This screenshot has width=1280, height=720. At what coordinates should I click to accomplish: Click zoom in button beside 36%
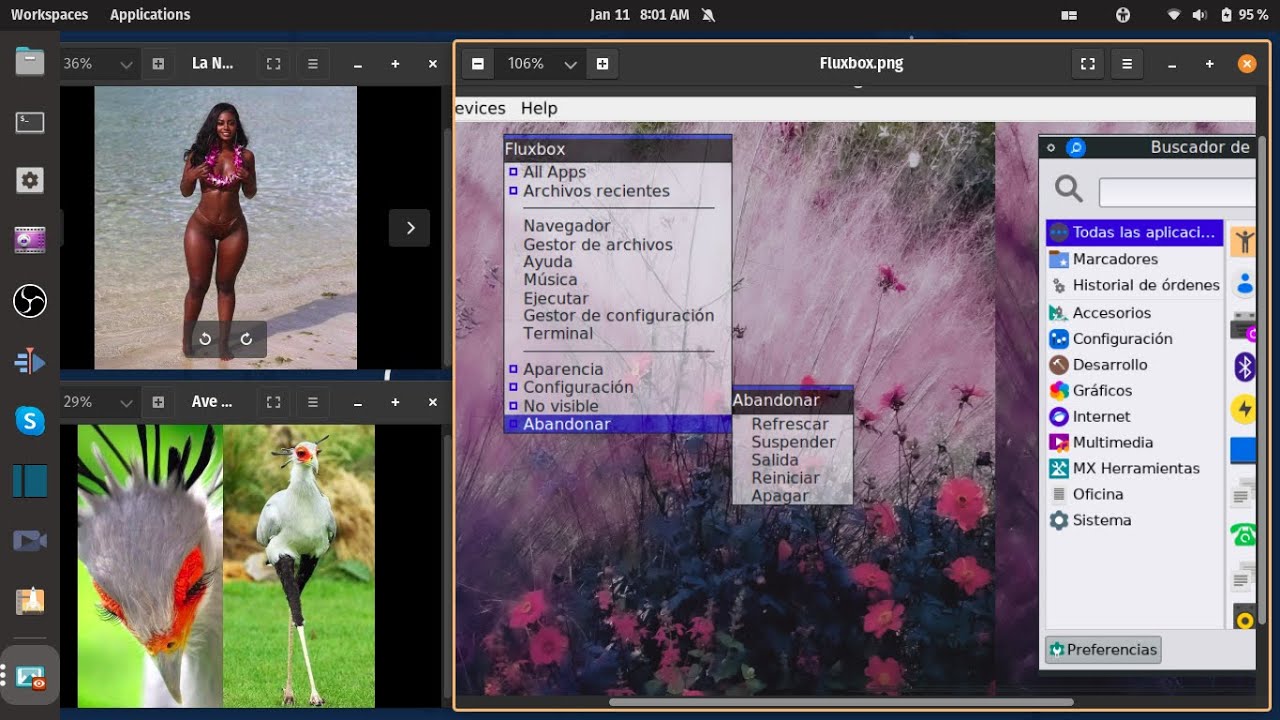(158, 64)
